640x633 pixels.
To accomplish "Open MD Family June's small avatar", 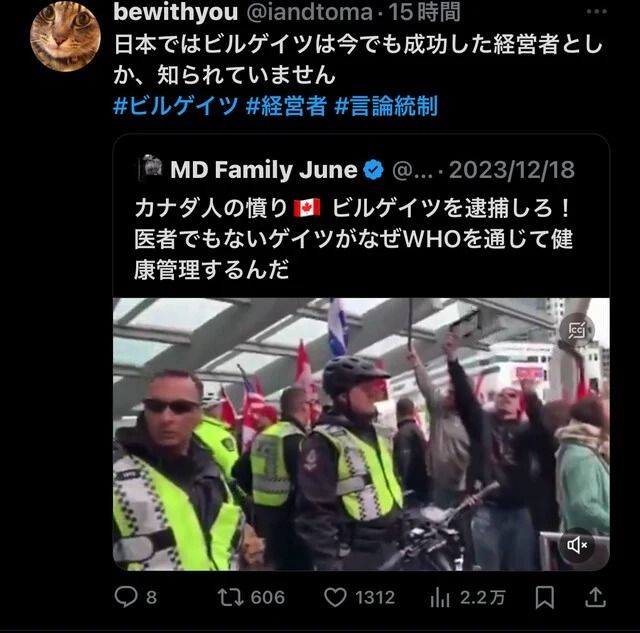I will click(x=151, y=167).
